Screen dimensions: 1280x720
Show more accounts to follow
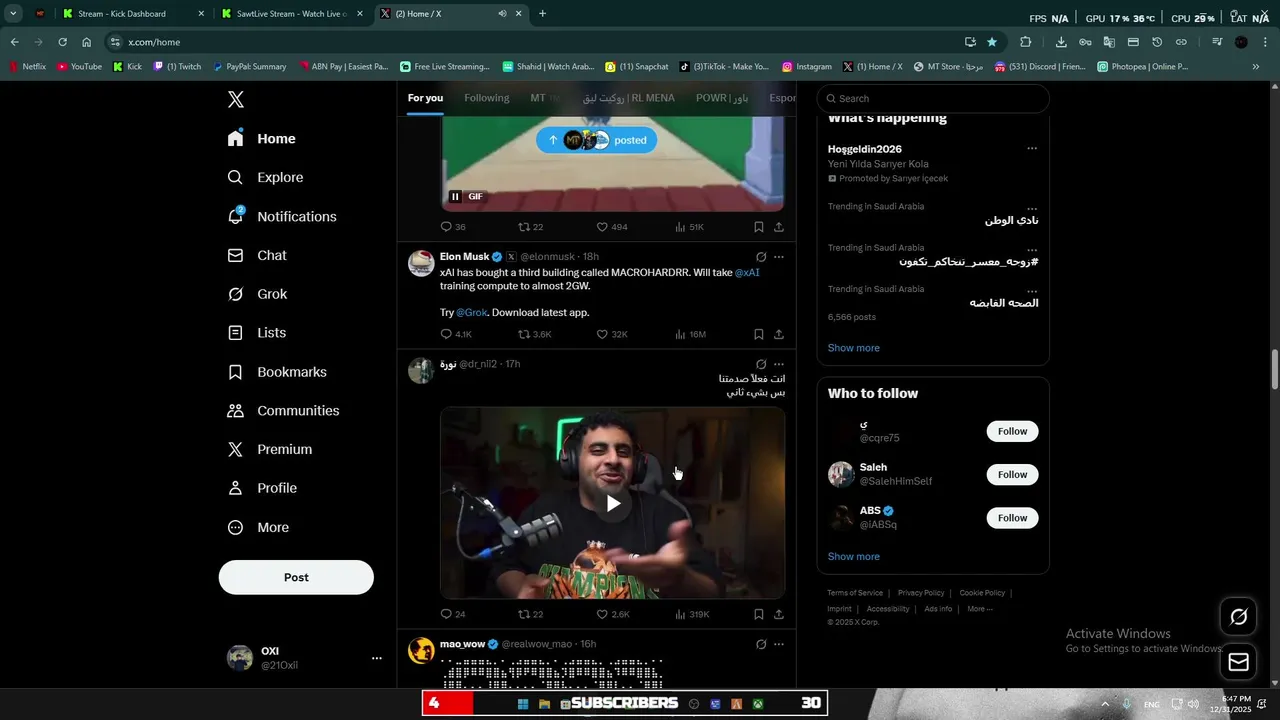tap(853, 557)
